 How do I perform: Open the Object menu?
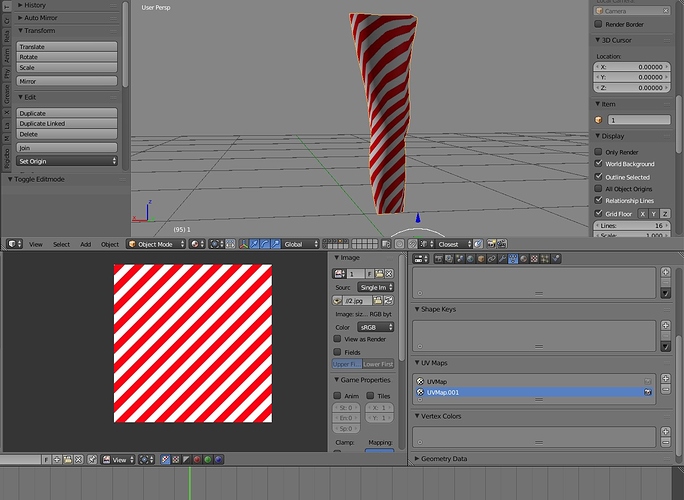110,244
